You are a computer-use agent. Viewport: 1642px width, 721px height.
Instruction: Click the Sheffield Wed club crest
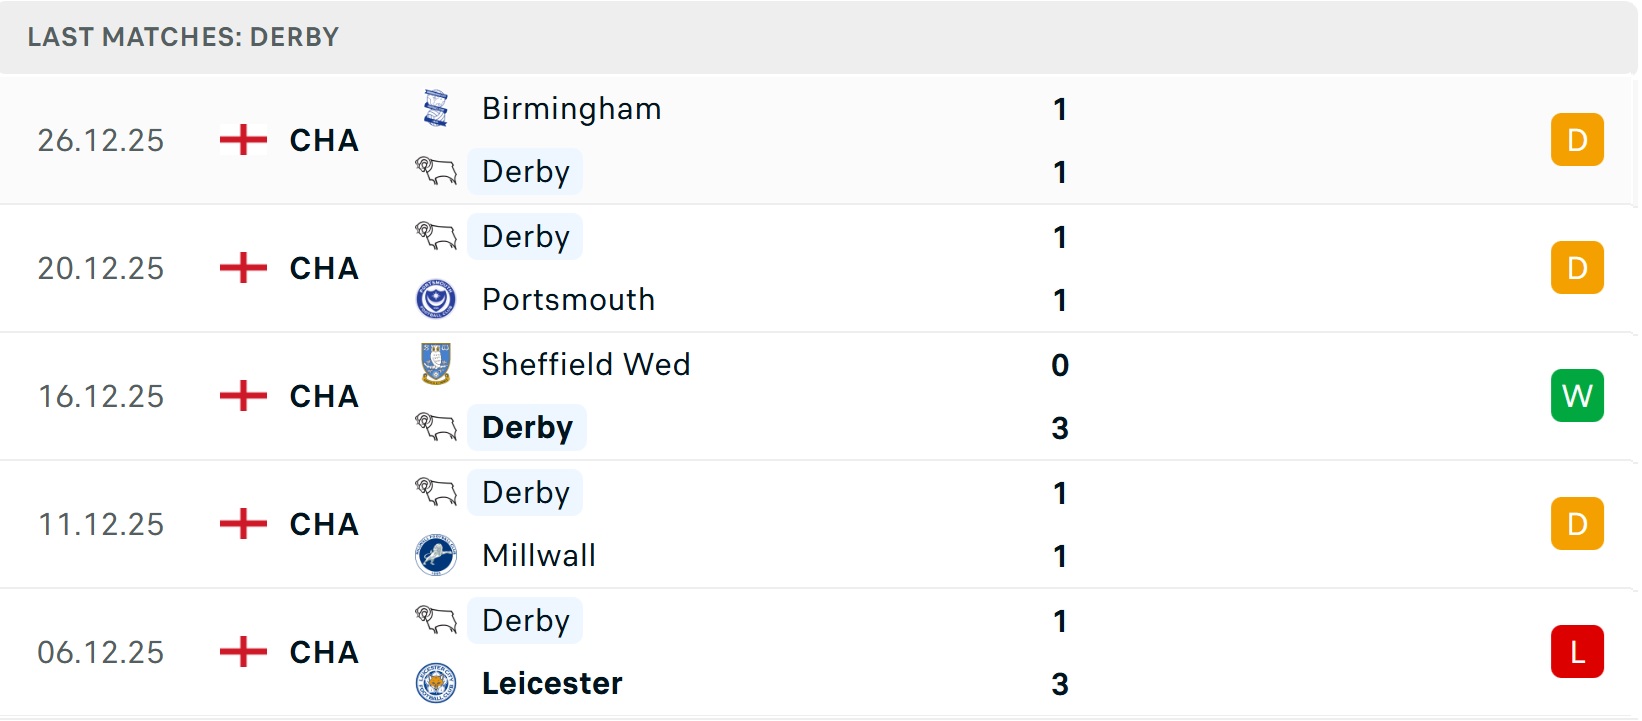coord(436,364)
